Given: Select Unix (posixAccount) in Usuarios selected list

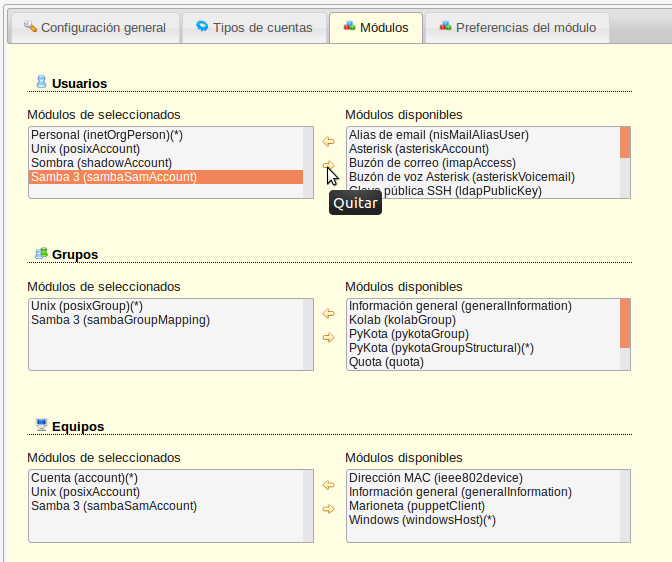Looking at the screenshot, I should click(x=166, y=149).
